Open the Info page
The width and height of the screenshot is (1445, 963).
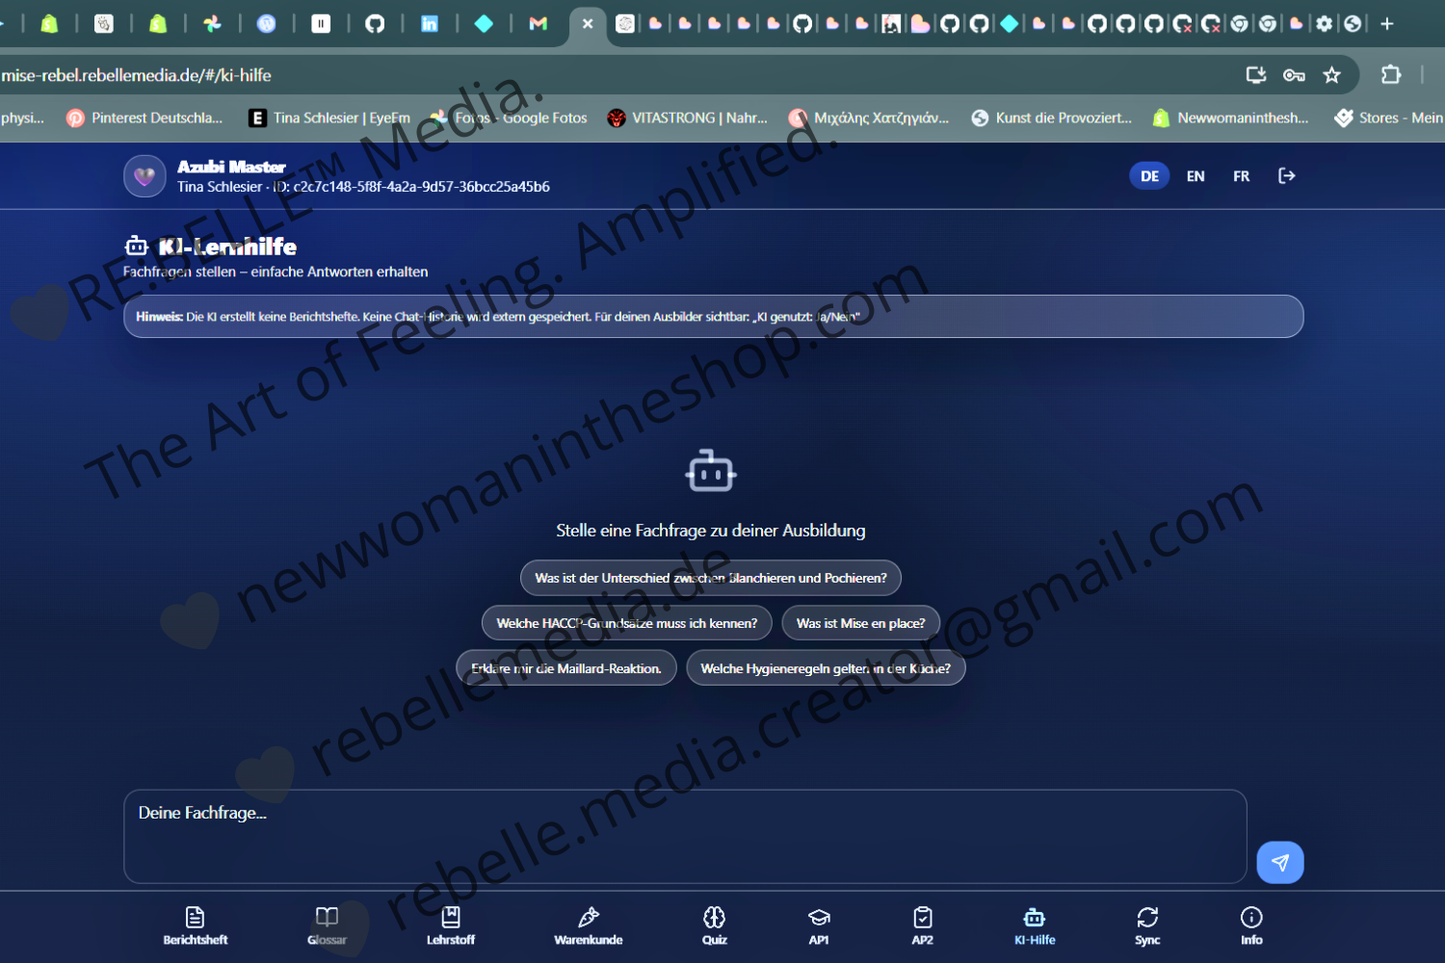tap(1251, 925)
